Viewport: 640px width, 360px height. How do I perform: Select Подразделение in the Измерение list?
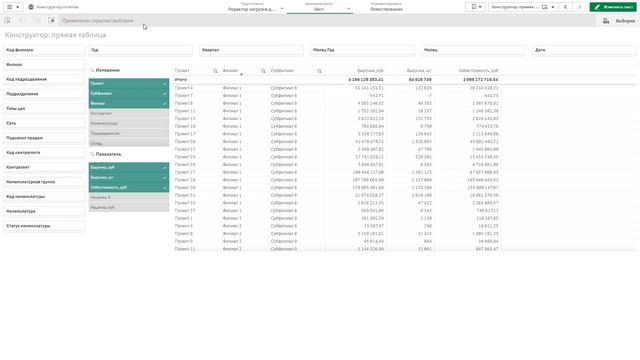[x=129, y=133]
